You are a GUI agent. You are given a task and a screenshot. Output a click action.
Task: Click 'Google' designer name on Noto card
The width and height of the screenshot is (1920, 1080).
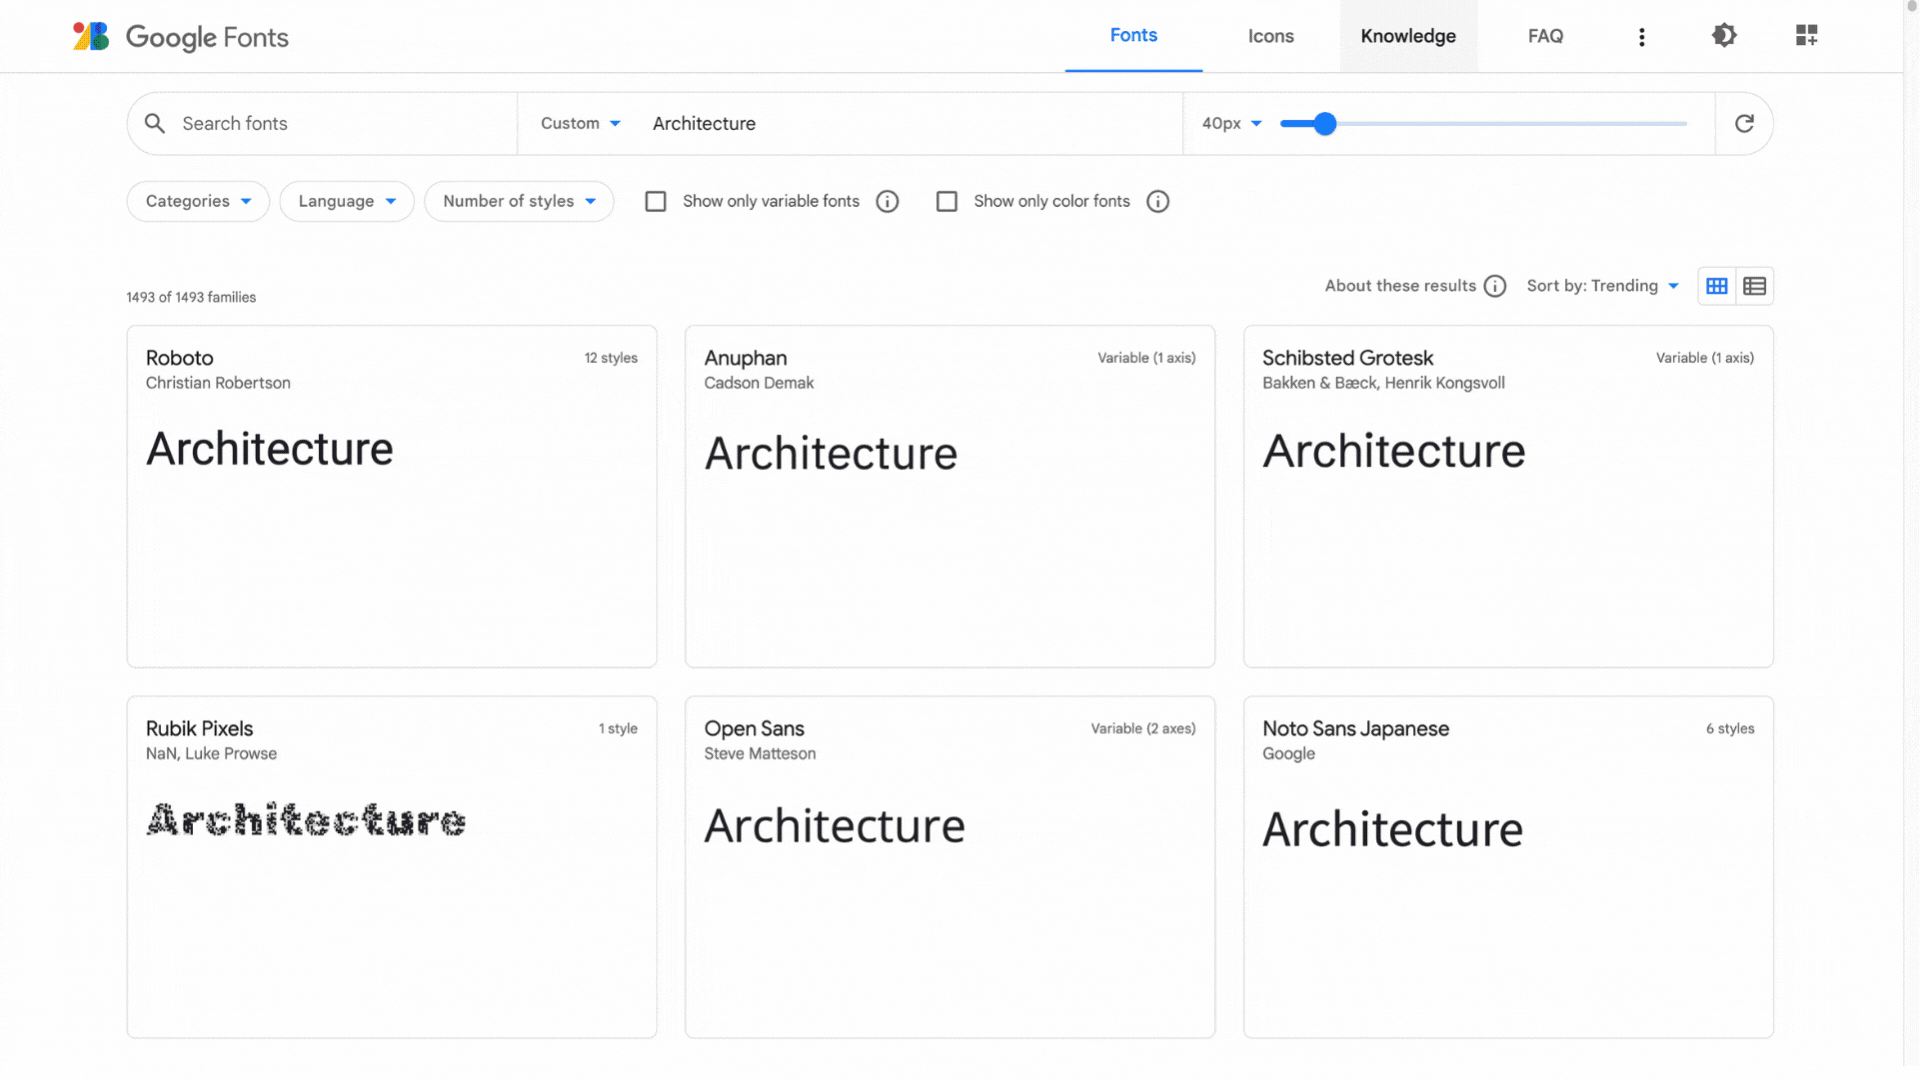pyautogui.click(x=1288, y=754)
